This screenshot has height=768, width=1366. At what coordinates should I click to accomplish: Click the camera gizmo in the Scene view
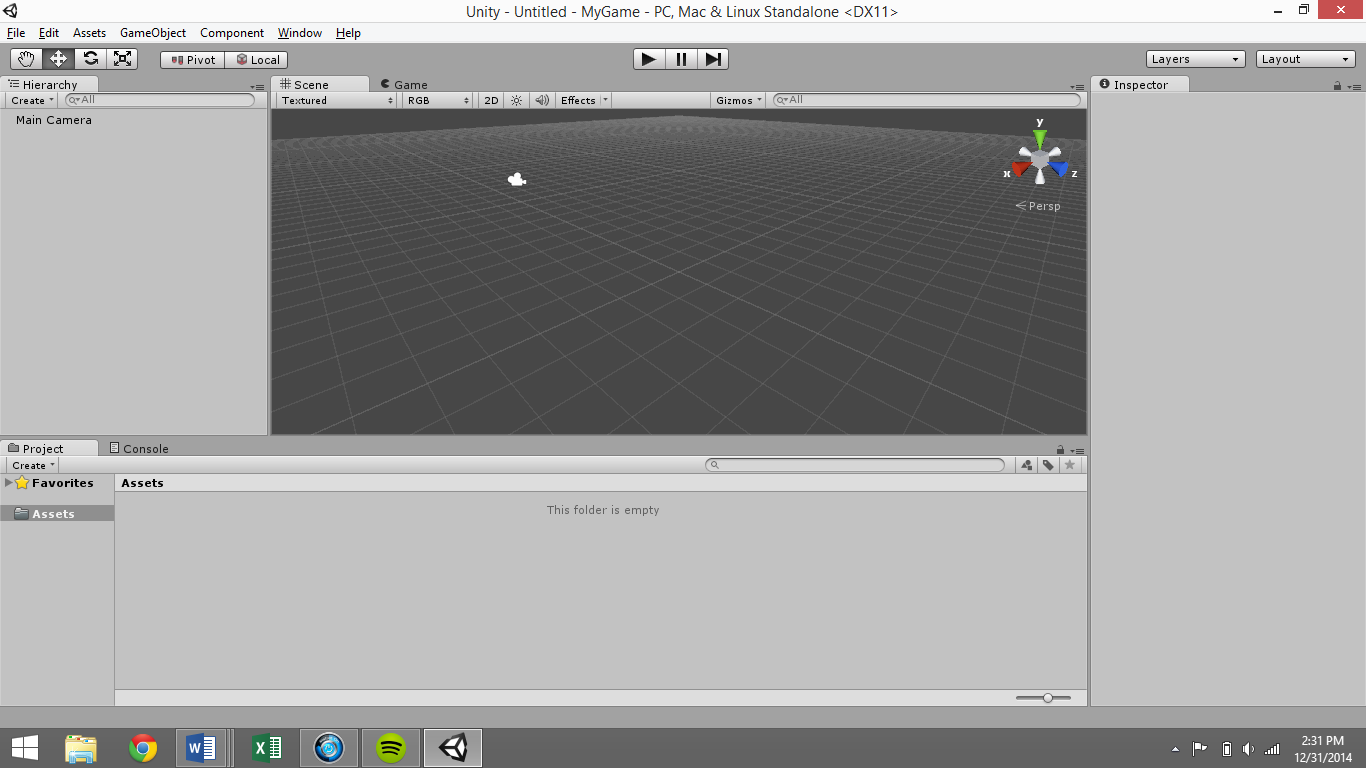(517, 180)
